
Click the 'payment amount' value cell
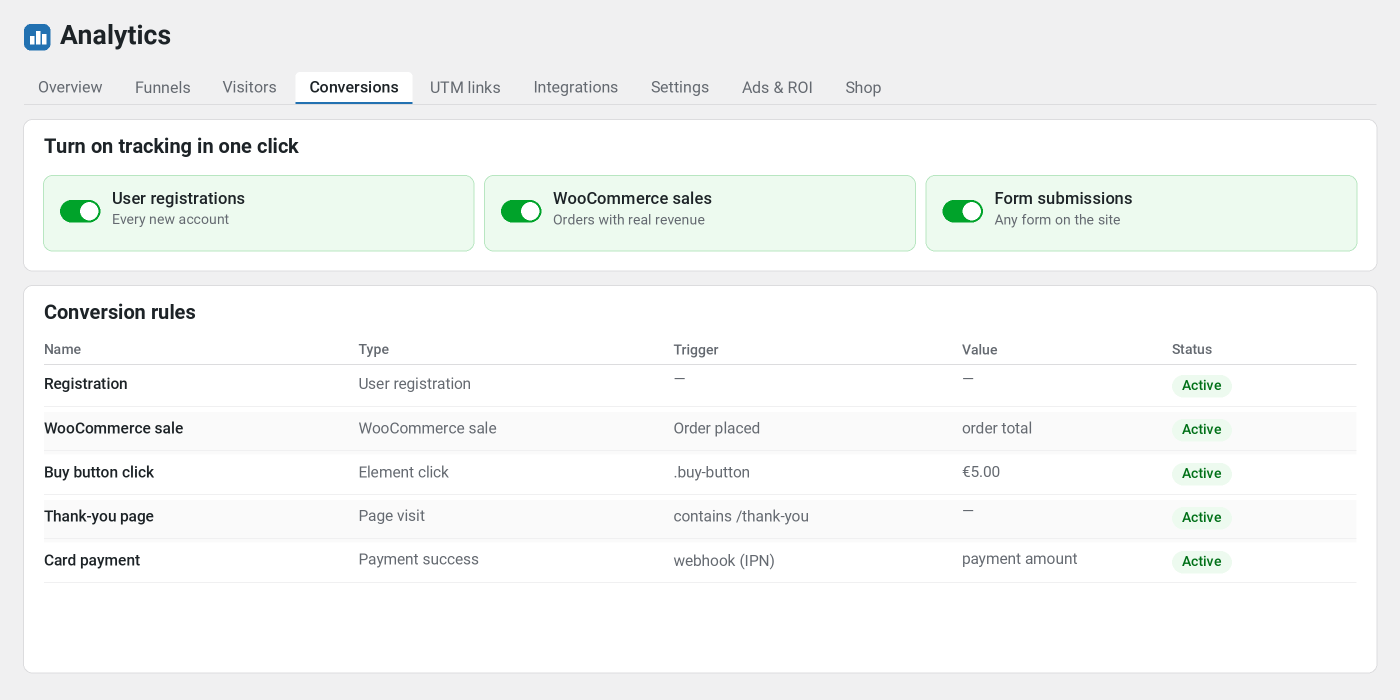pos(1020,559)
